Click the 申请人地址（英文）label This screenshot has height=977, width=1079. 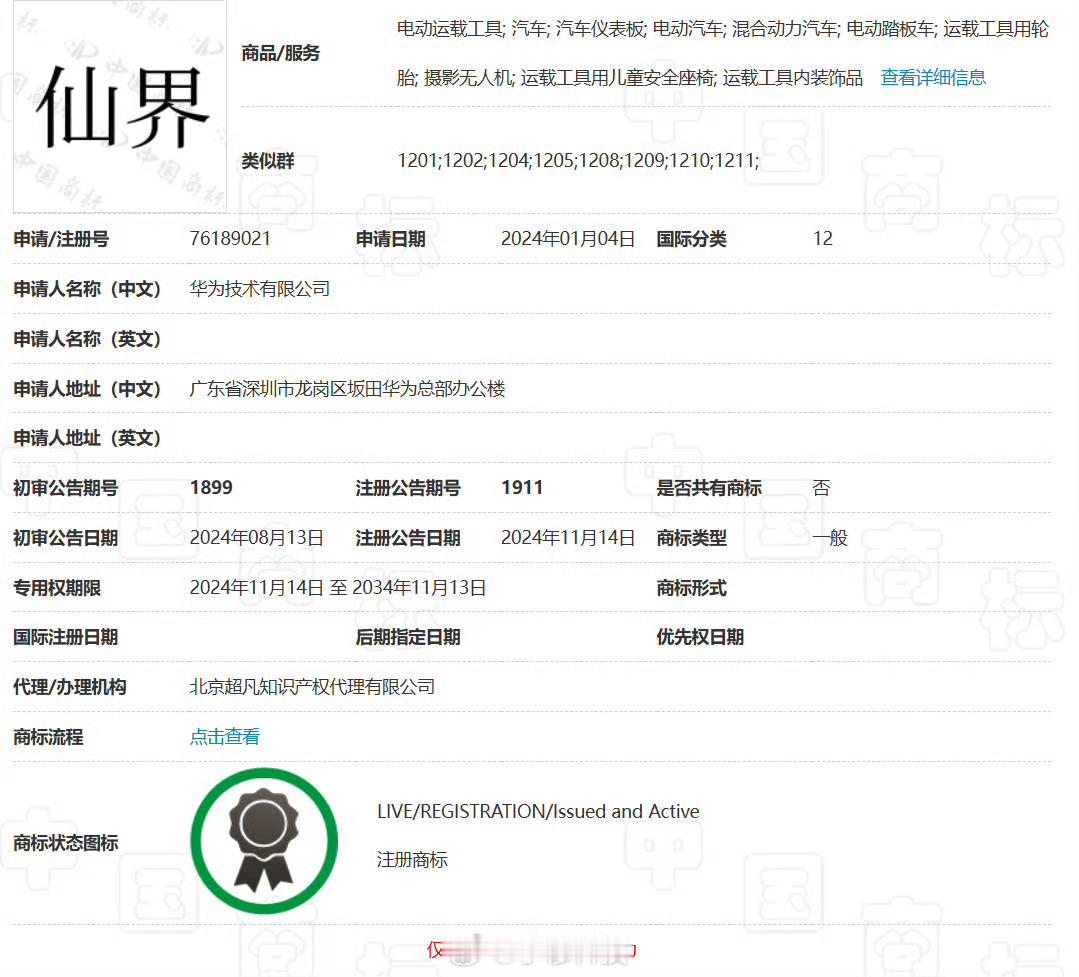[87, 438]
